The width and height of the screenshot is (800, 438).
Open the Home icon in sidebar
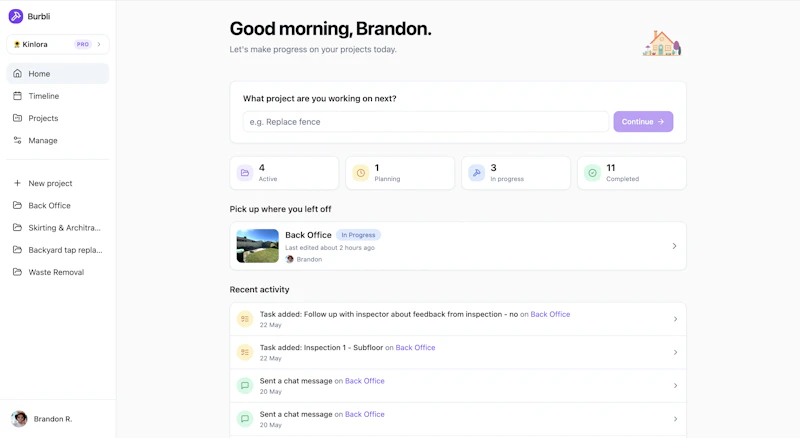click(x=17, y=74)
